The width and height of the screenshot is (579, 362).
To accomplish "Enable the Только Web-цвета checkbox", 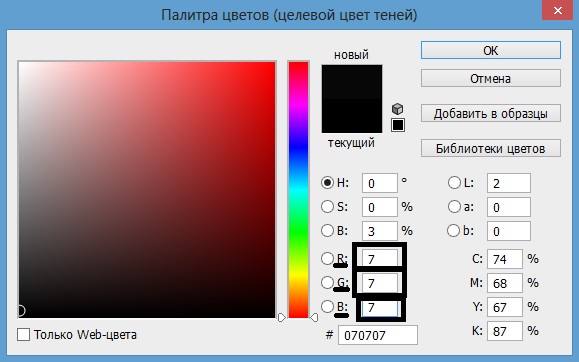I will click(24, 335).
